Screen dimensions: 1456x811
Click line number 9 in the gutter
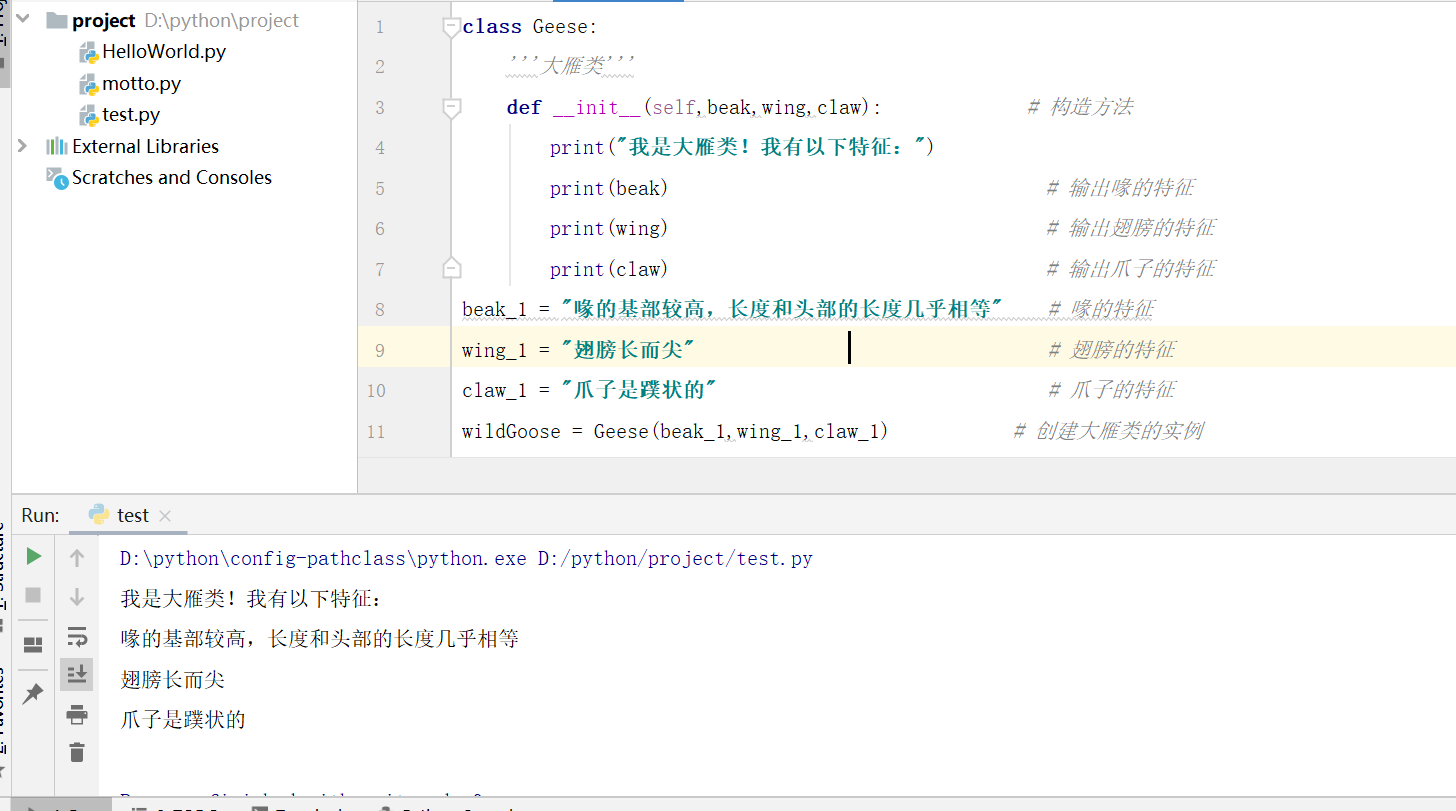tap(380, 350)
